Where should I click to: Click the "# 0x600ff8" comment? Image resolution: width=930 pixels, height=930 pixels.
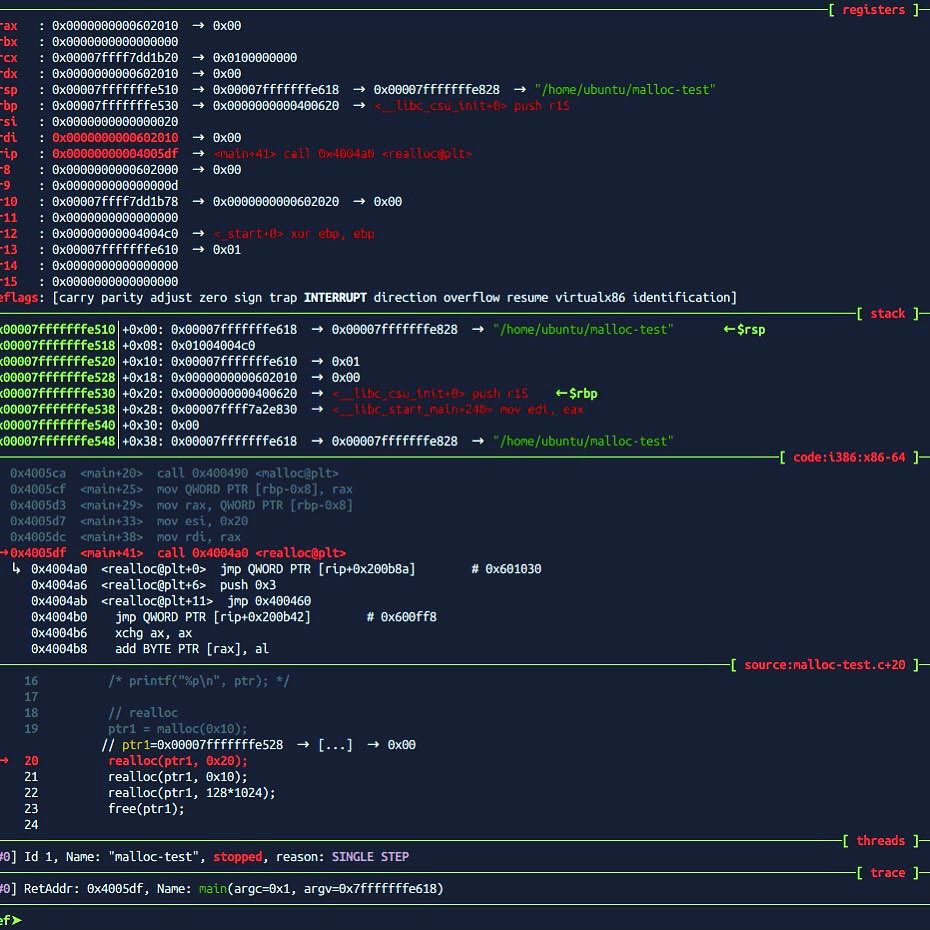click(402, 617)
